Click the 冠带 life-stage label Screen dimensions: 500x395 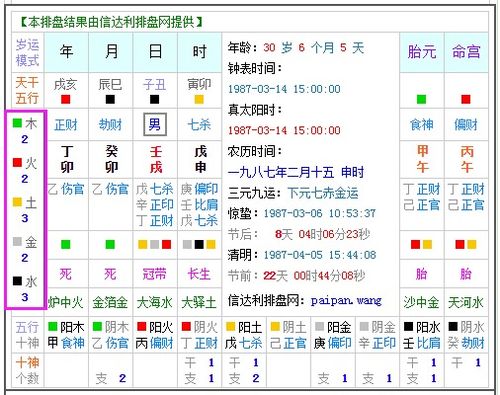(x=155, y=274)
